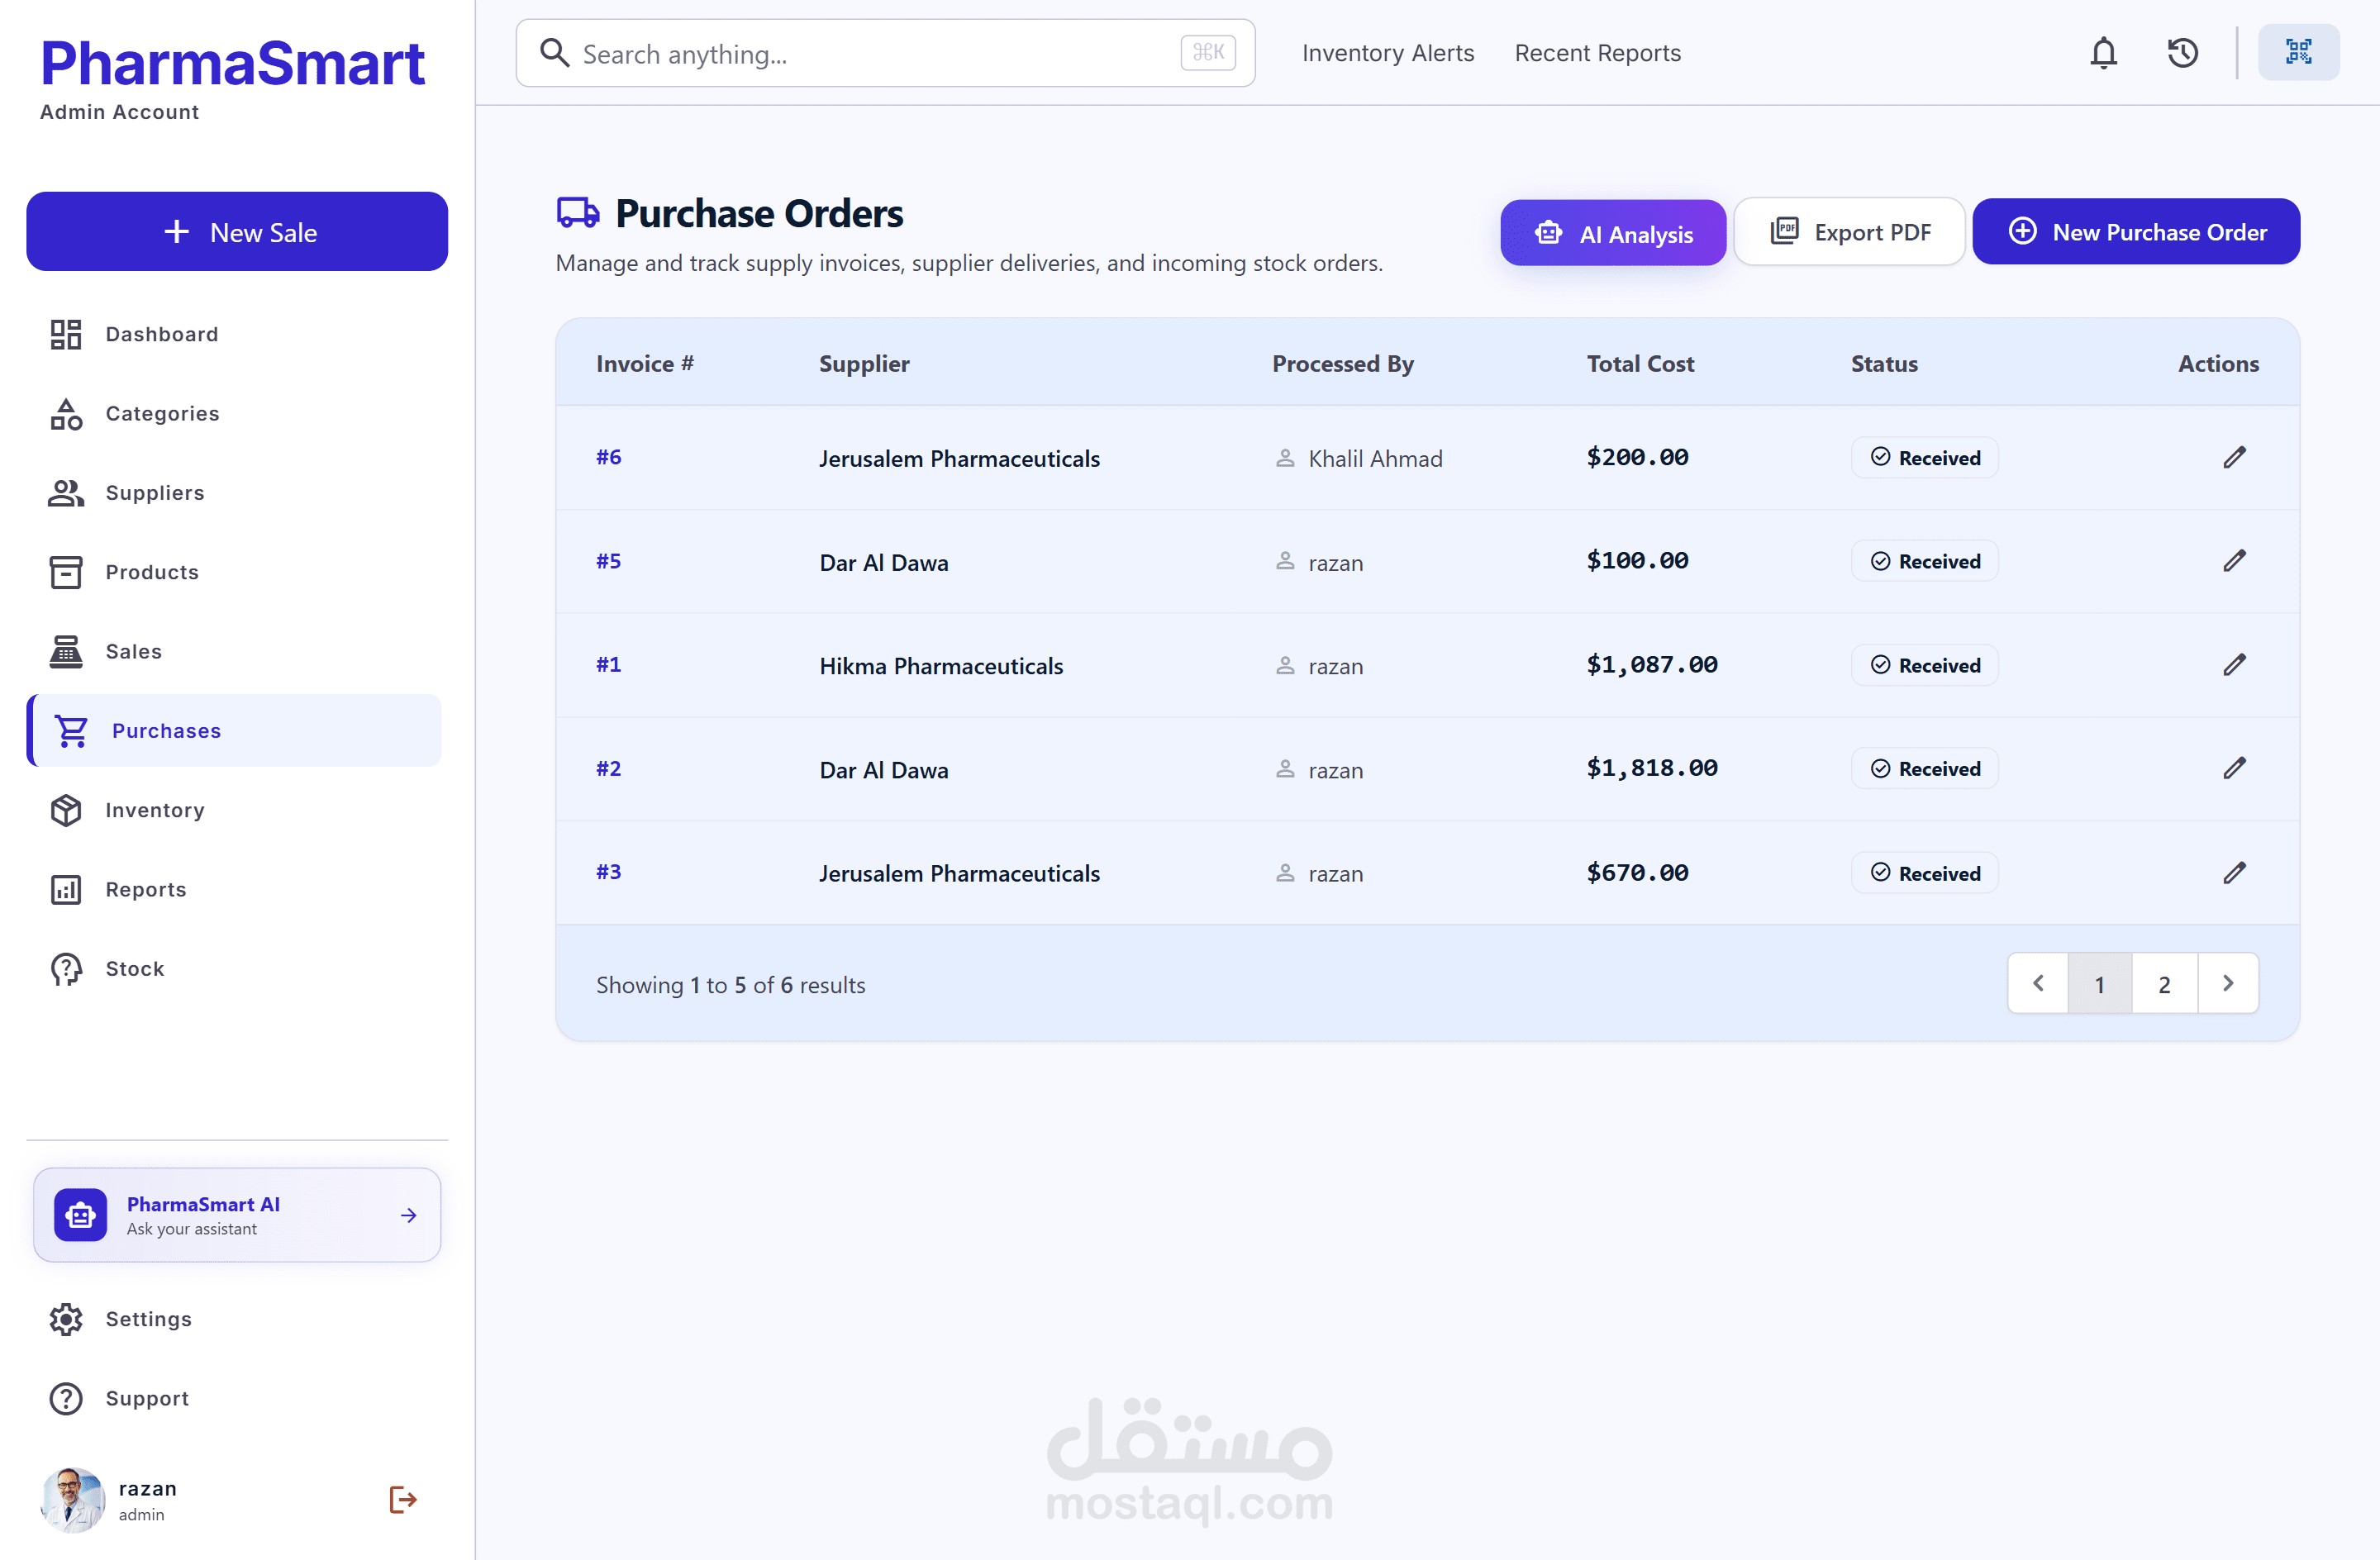Click the Reports chart icon

click(66, 890)
